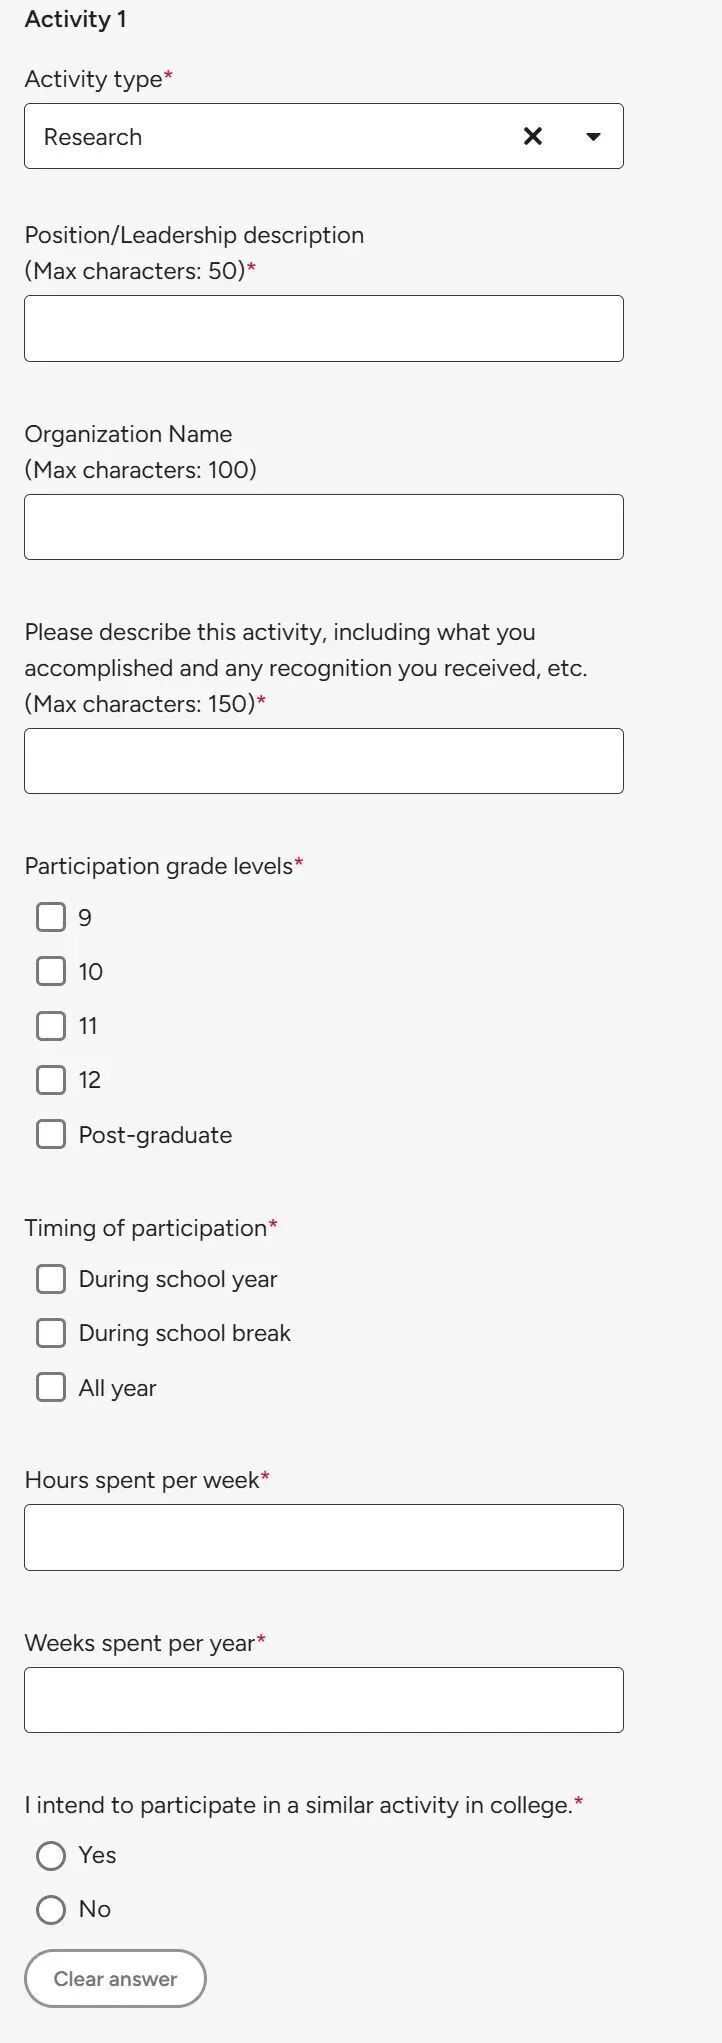The height and width of the screenshot is (2043, 722).
Task: Choose Yes for similar college activity
Action: click(x=51, y=1856)
